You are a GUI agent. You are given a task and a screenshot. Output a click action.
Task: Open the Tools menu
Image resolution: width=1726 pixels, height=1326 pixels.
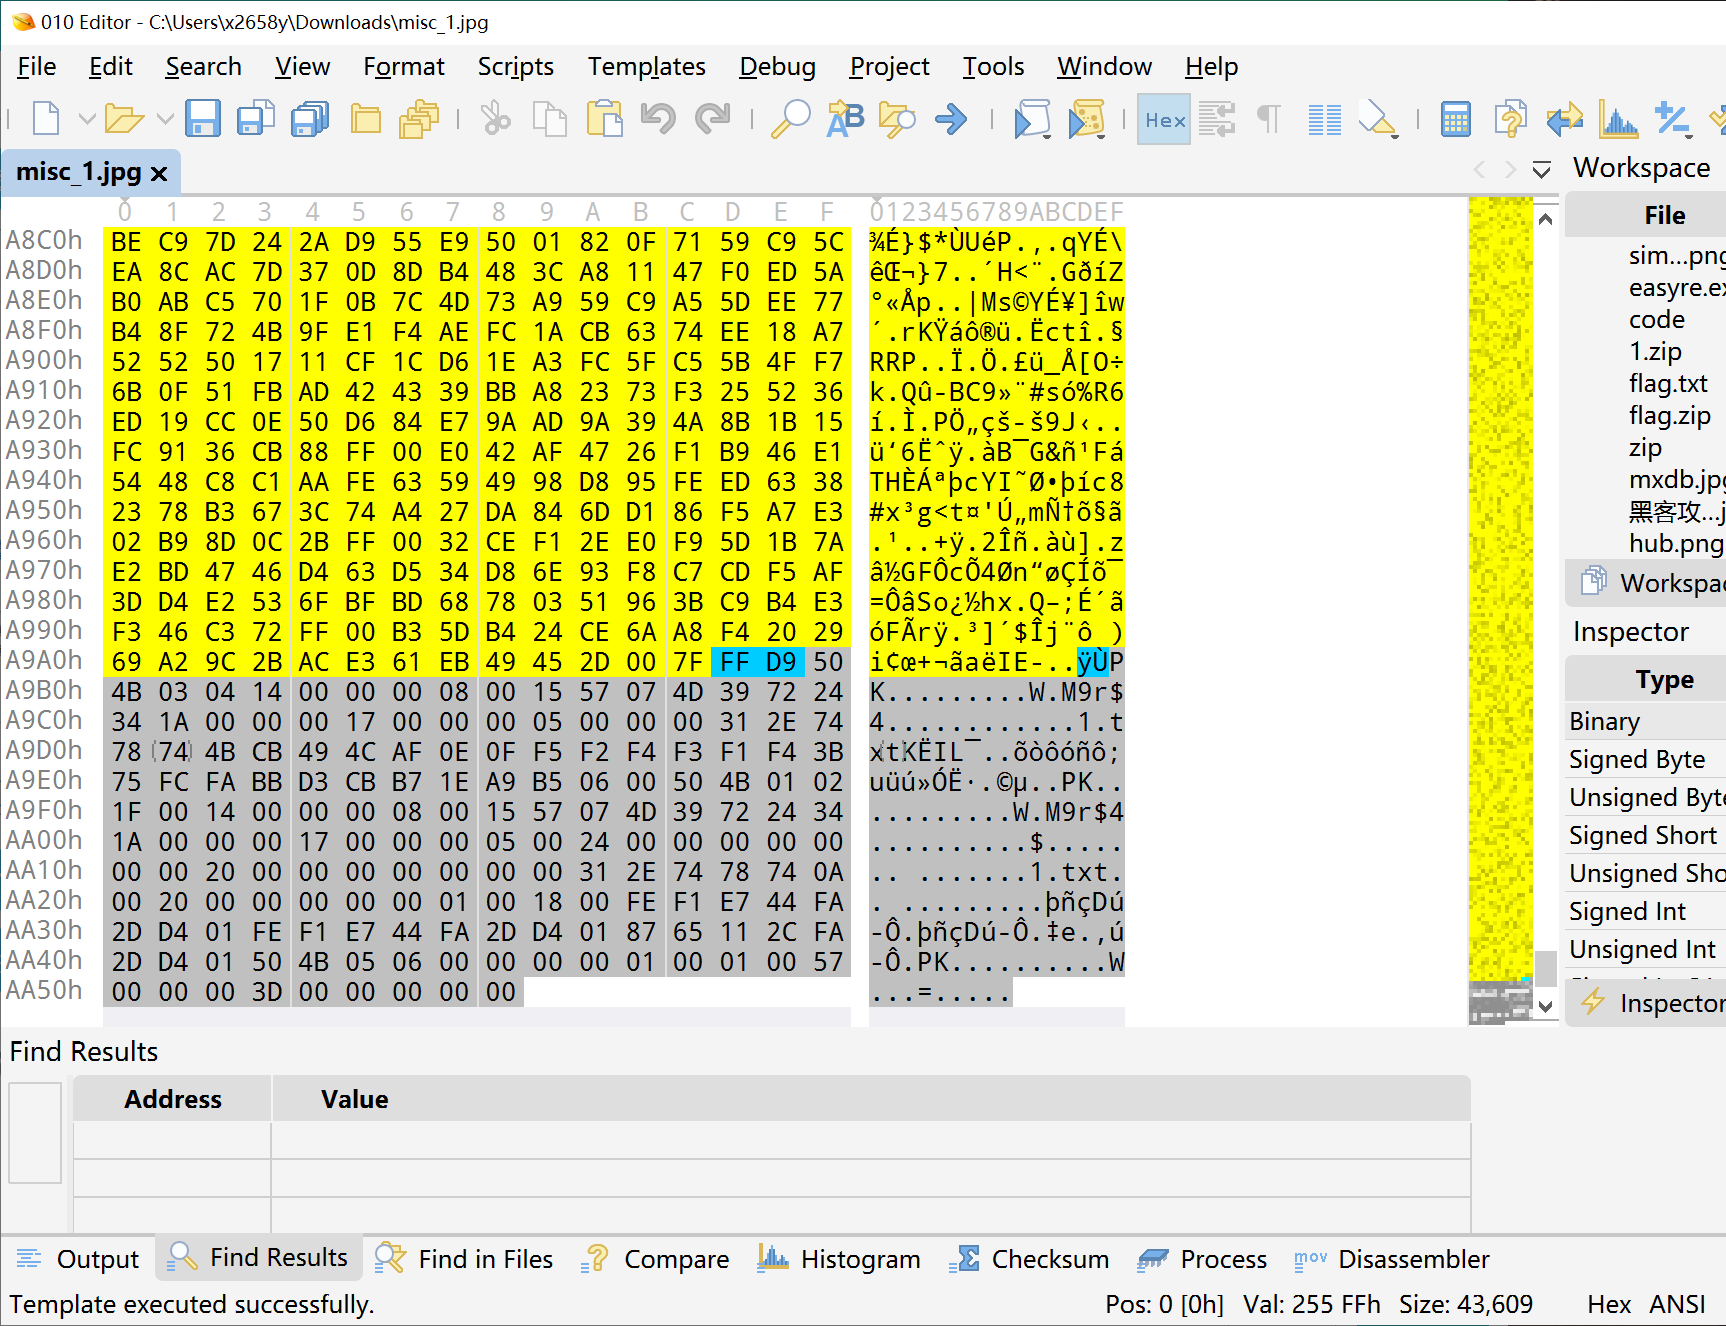[993, 66]
